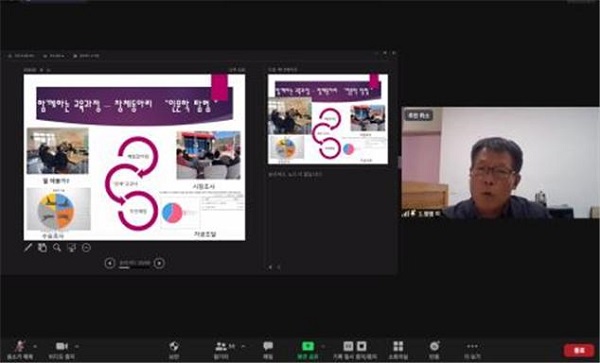Image resolution: width=600 pixels, height=363 pixels.
Task: Open the audio options caret beside the microphone
Action: (35, 346)
